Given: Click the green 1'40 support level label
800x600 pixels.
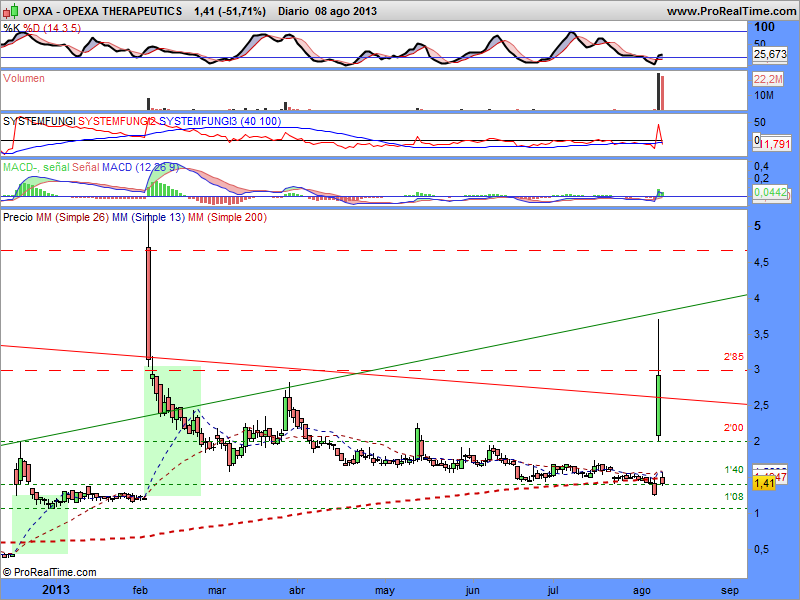Looking at the screenshot, I should point(734,469).
